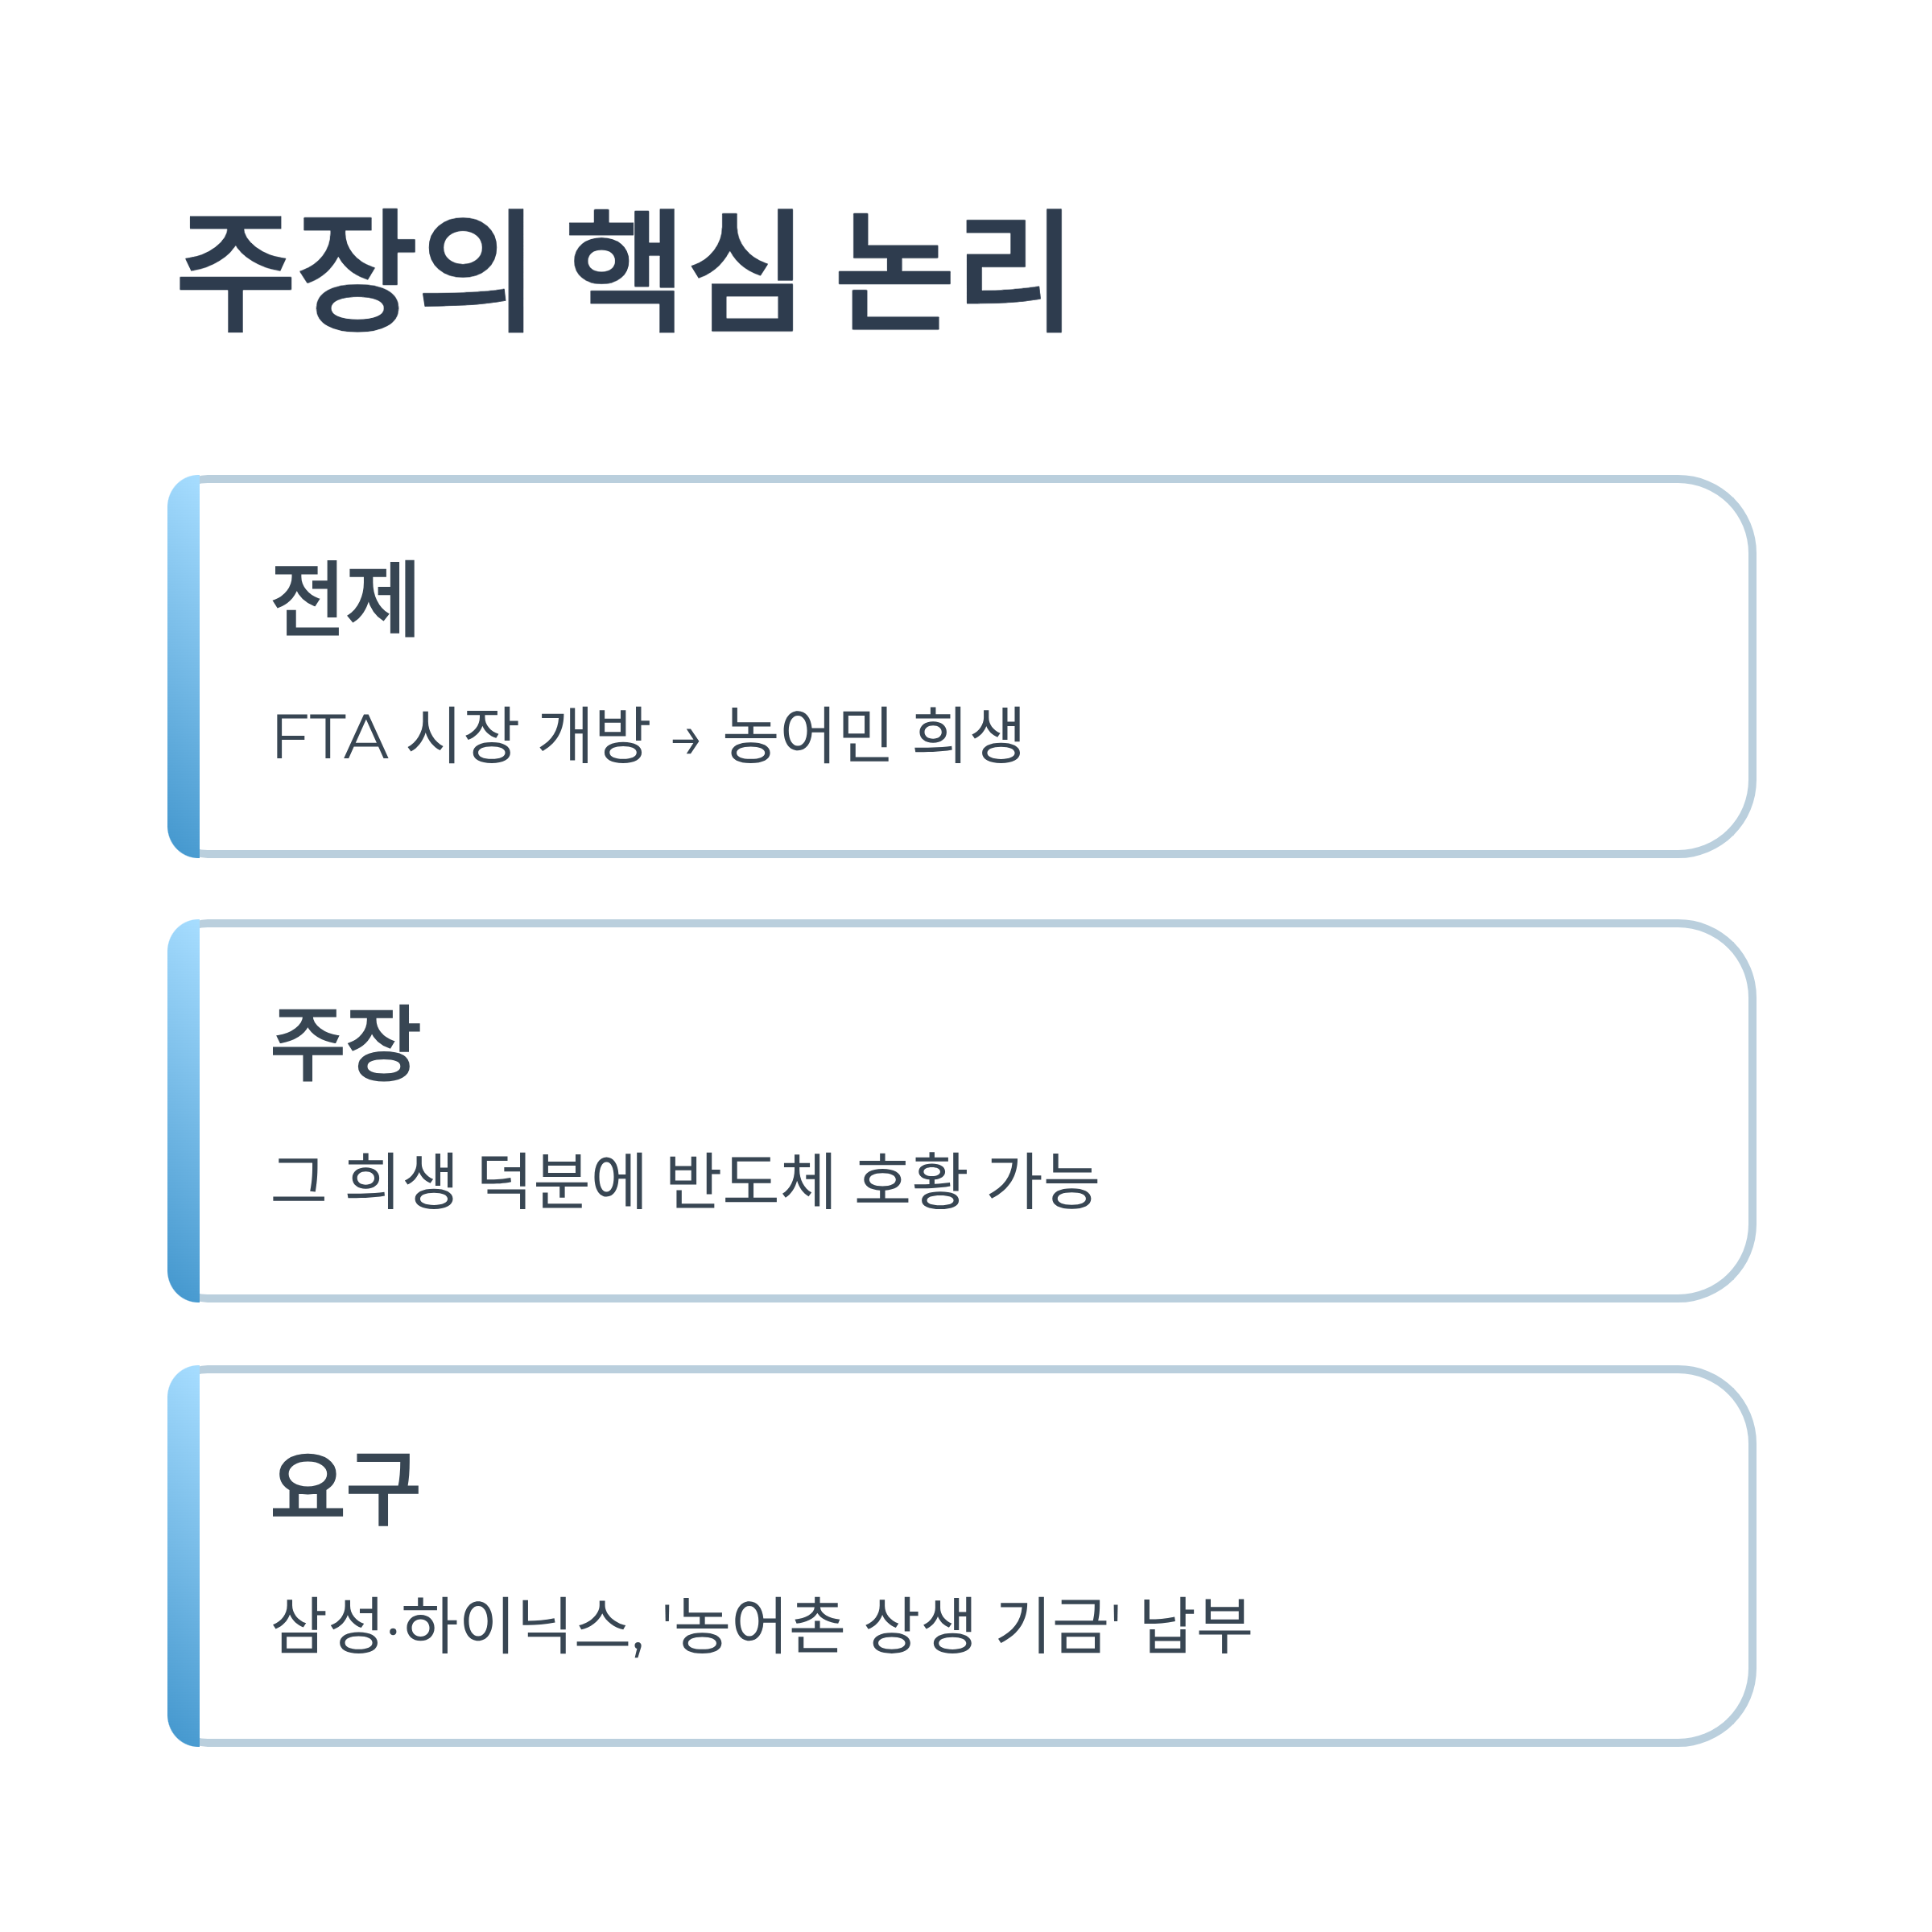Click the blue accent bar of the 주장 card

[184, 1111]
